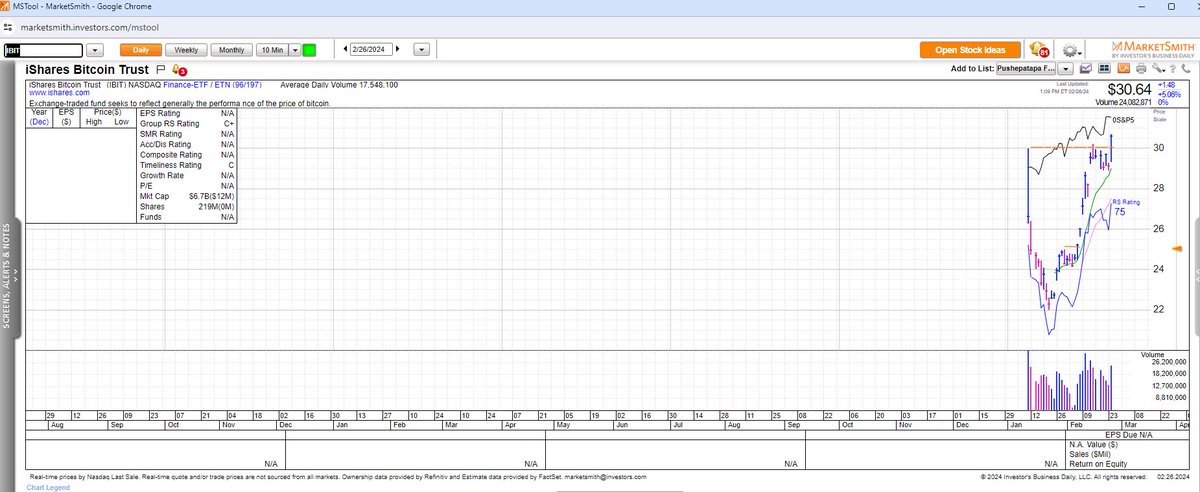Click the ticker symbol input field showing IBIT

tap(42, 49)
